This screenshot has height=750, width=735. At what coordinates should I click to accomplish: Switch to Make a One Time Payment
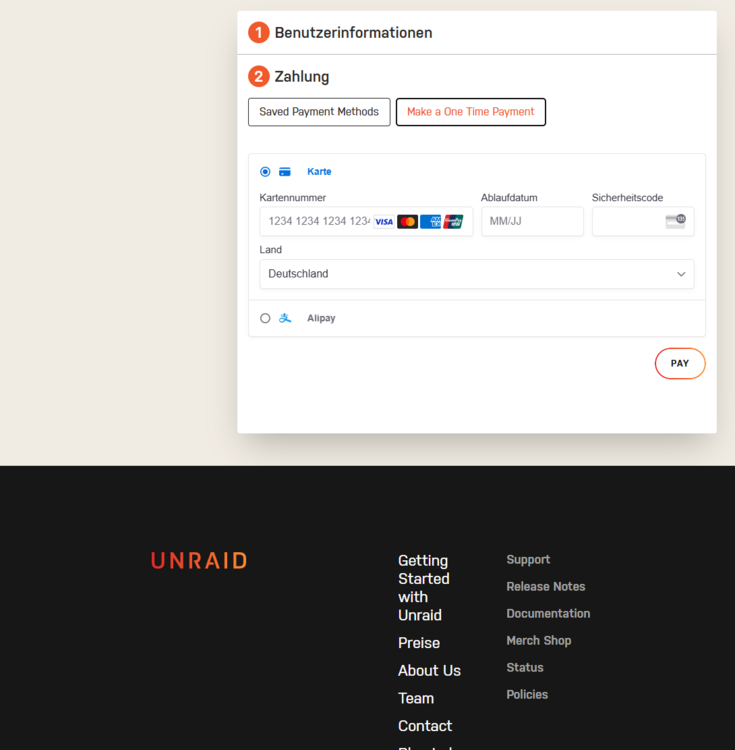471,112
